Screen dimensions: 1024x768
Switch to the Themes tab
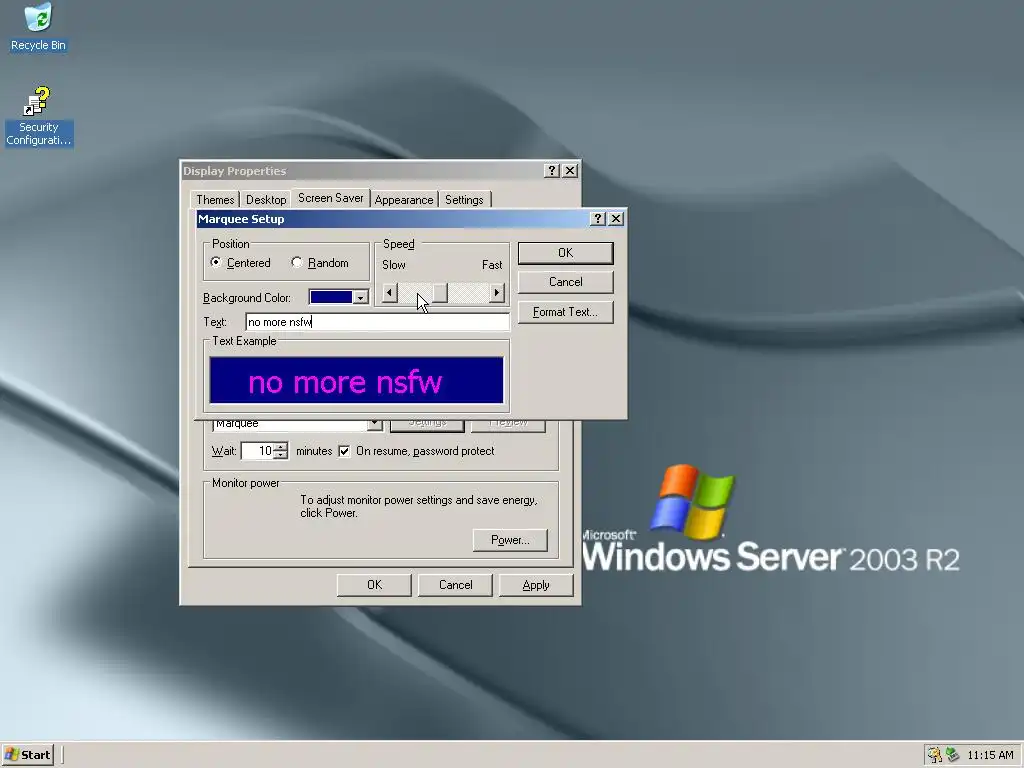215,200
